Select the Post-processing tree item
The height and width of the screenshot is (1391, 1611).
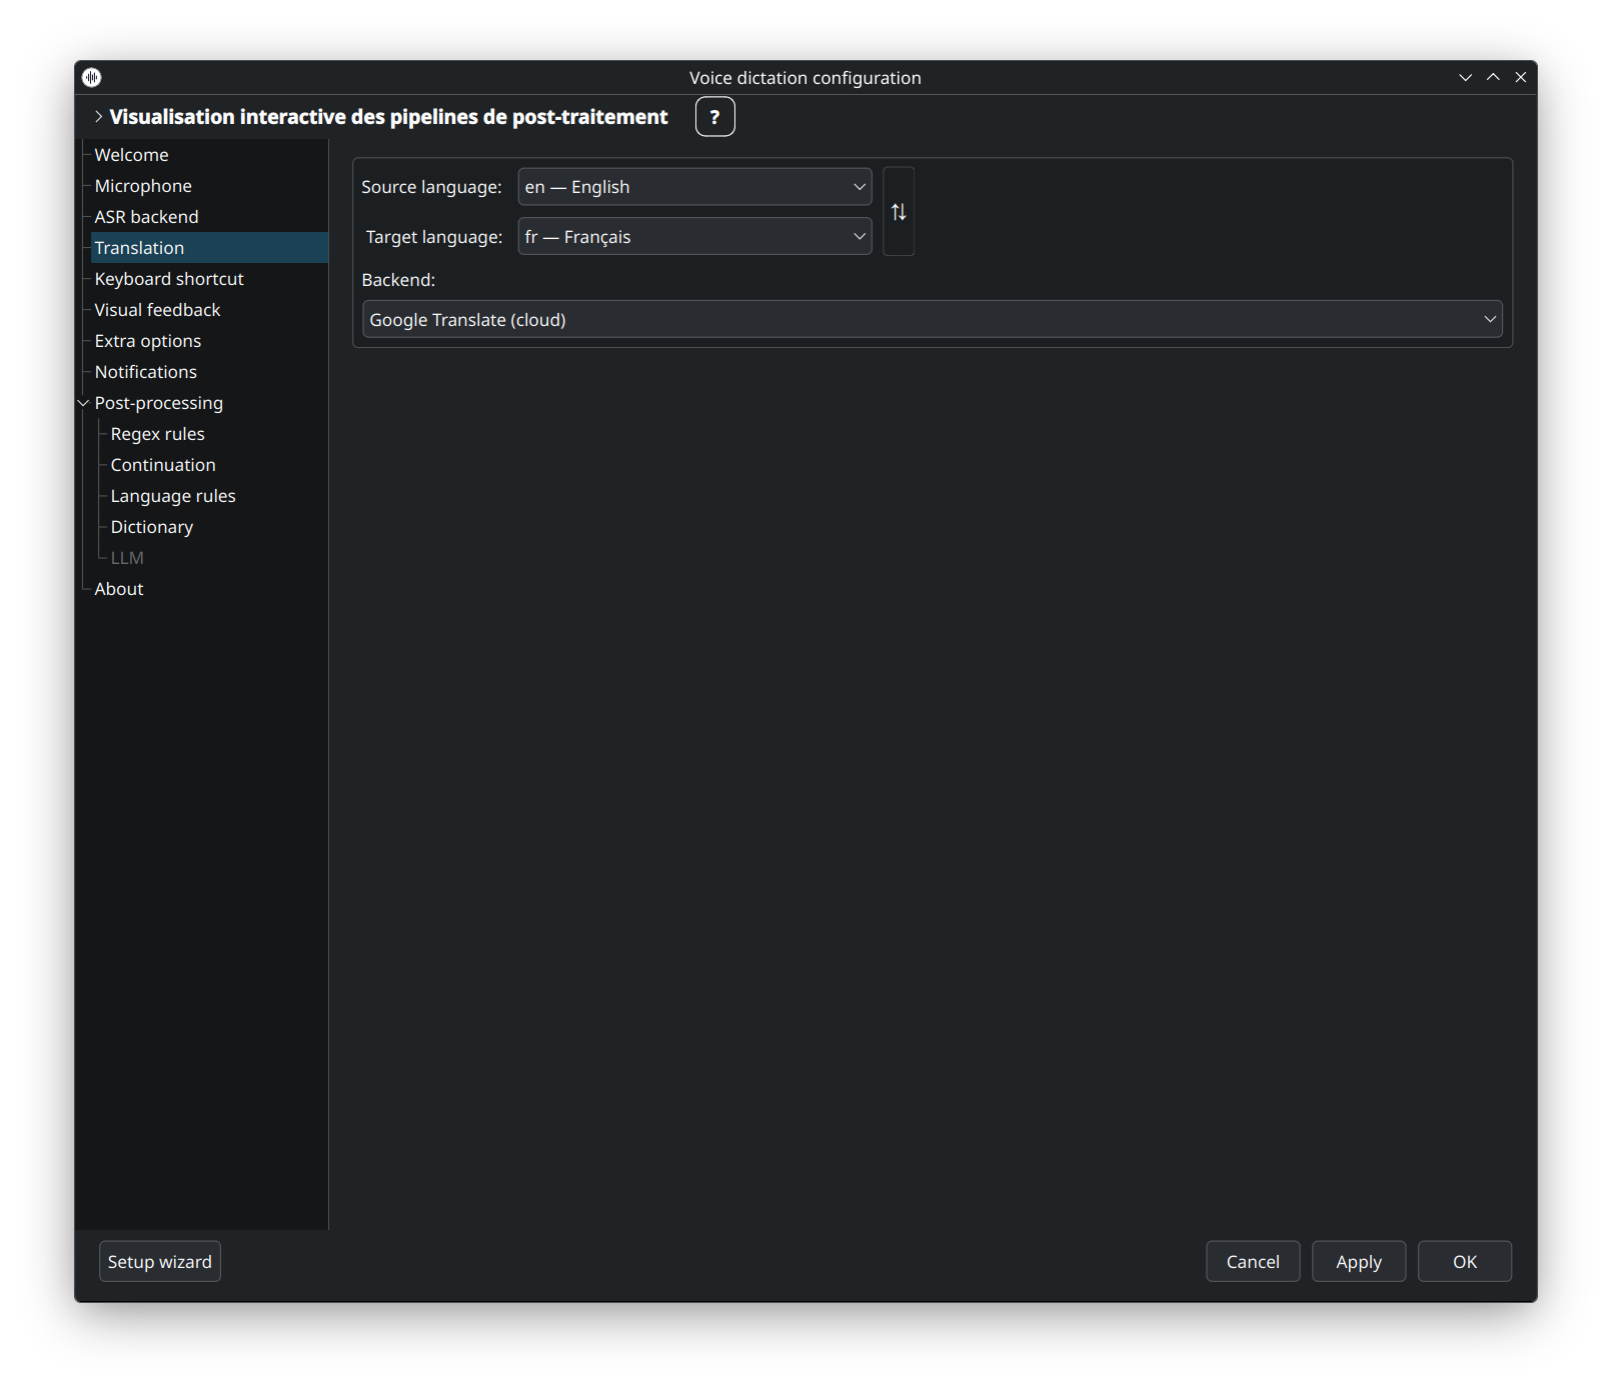tap(159, 403)
